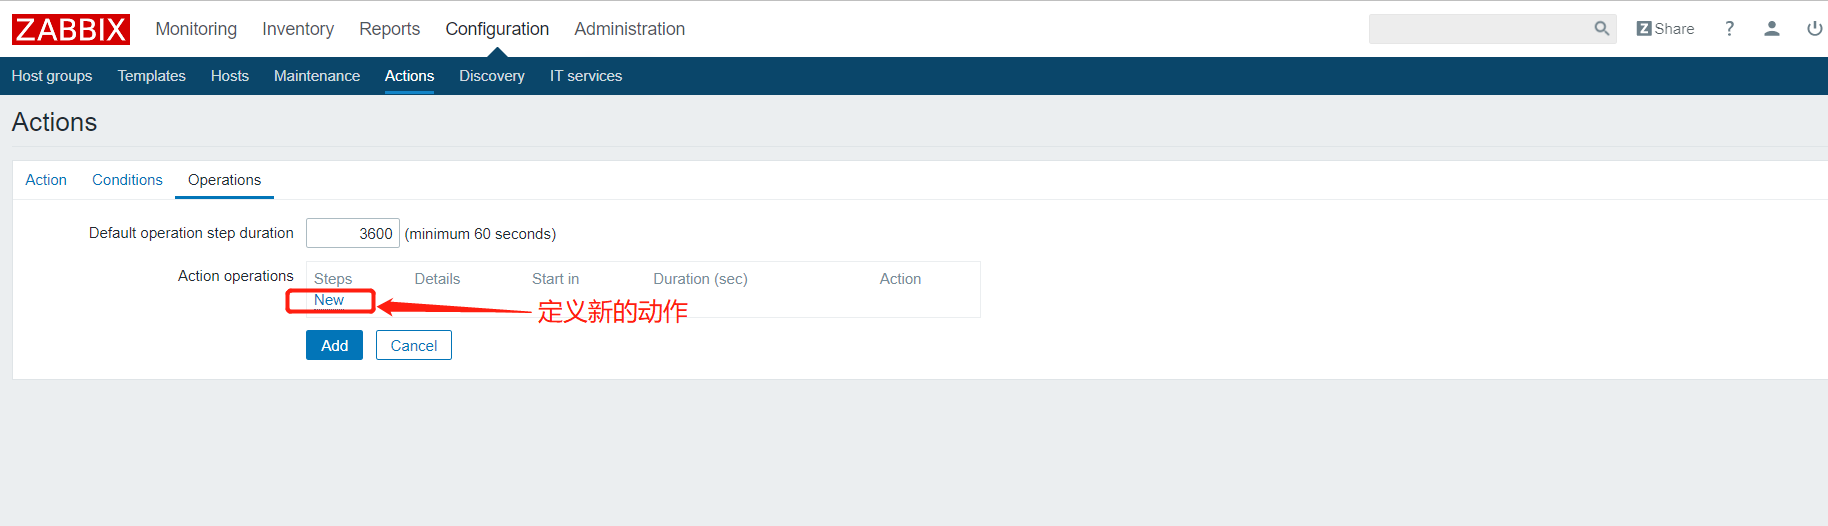Open the Administration menu
The height and width of the screenshot is (526, 1828).
629,29
